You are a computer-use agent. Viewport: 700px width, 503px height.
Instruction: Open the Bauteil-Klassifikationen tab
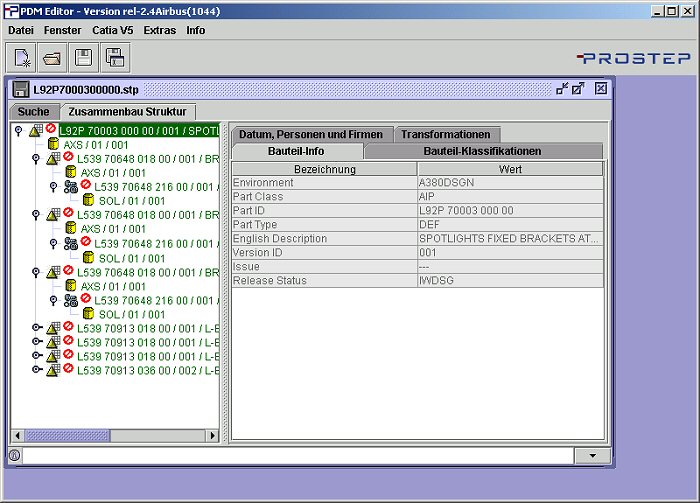pos(483,151)
